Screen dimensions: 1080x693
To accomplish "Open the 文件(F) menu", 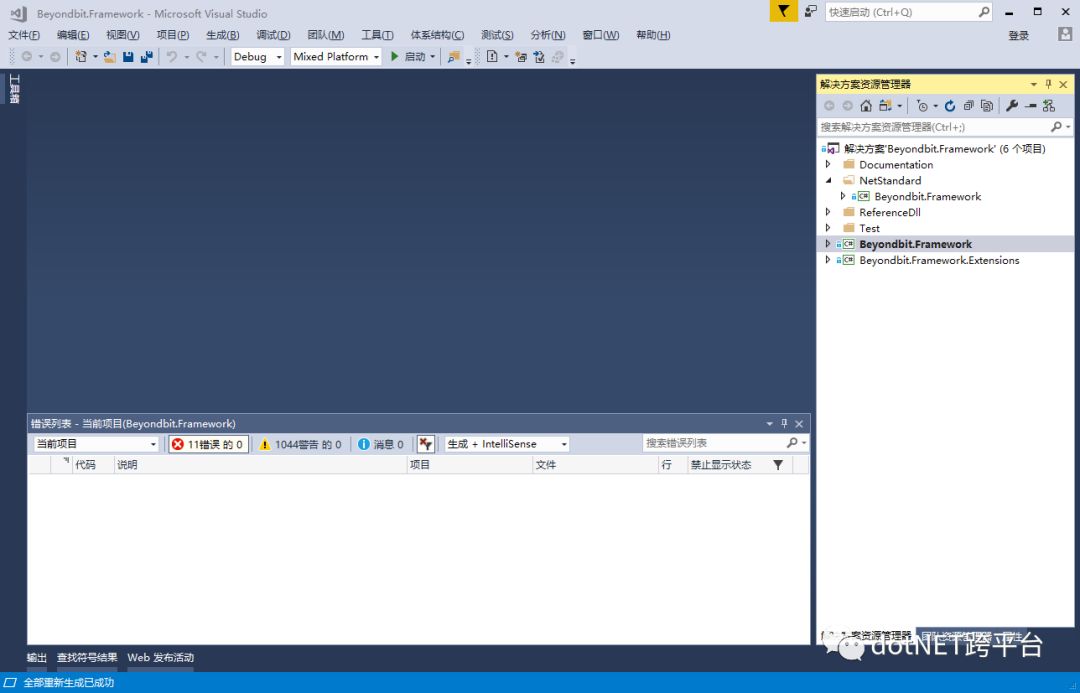I will coord(24,35).
